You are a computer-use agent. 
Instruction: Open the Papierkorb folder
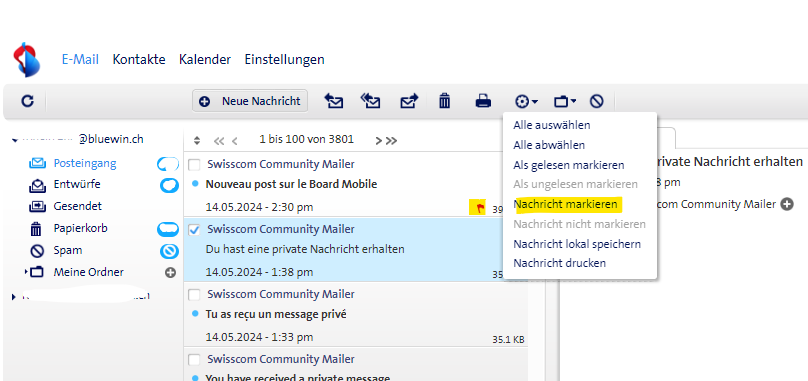click(80, 228)
